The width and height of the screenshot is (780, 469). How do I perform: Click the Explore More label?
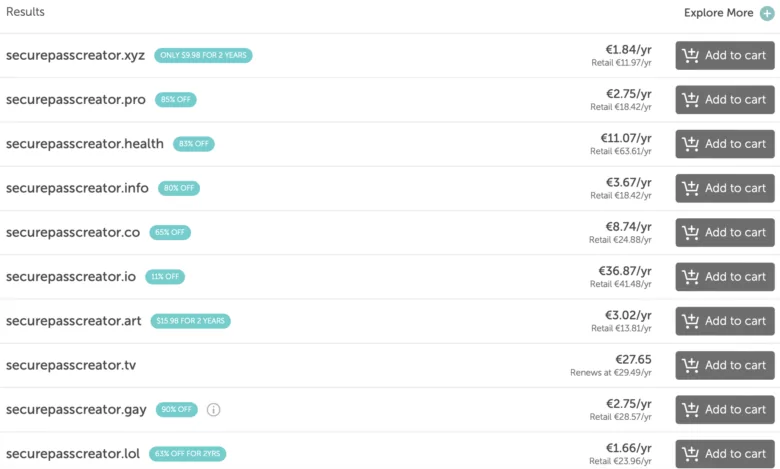718,13
